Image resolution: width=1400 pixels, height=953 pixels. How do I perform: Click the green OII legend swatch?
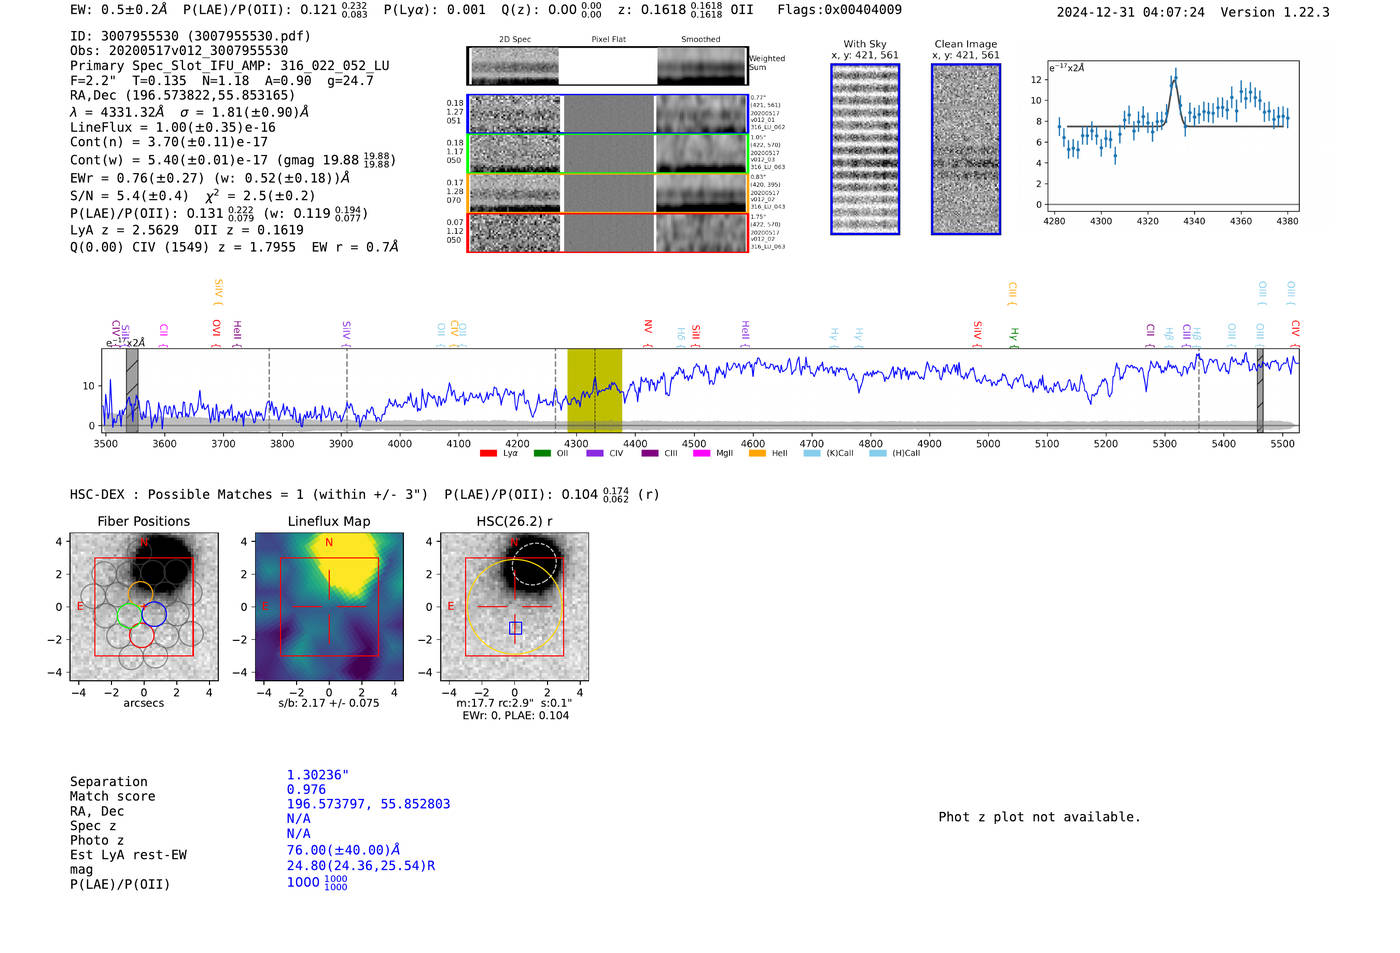(x=542, y=454)
